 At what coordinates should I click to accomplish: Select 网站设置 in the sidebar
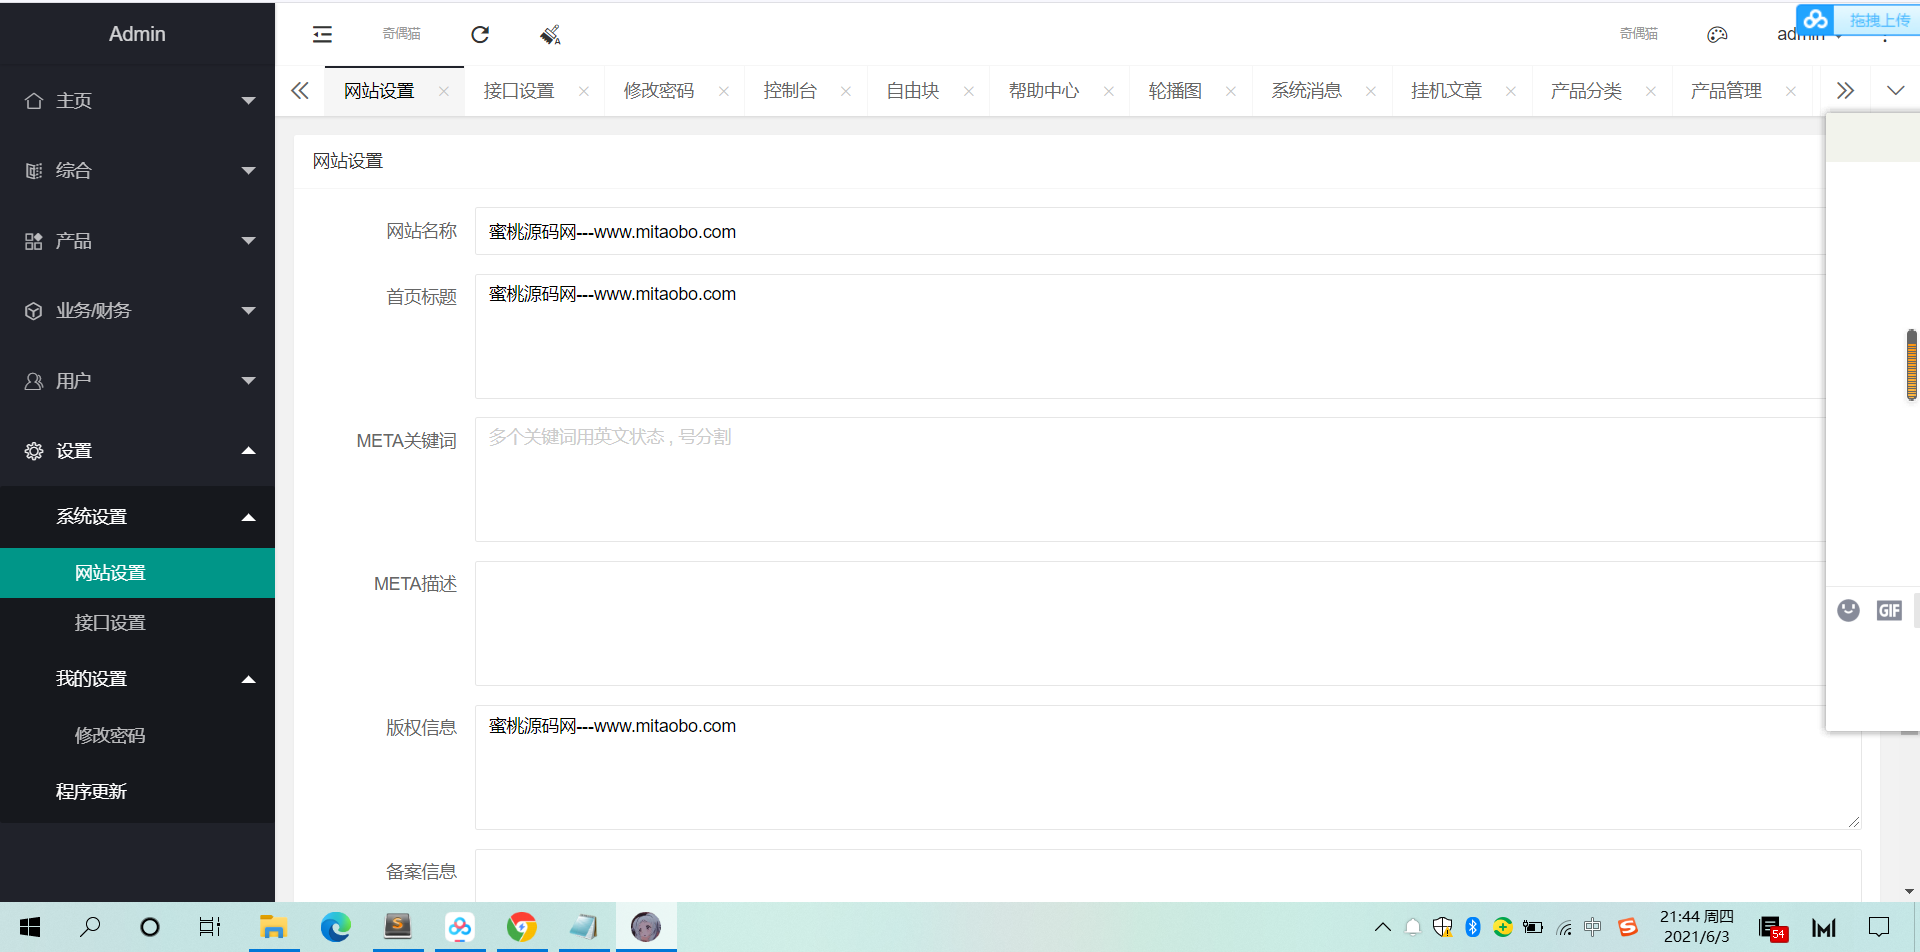tap(137, 573)
